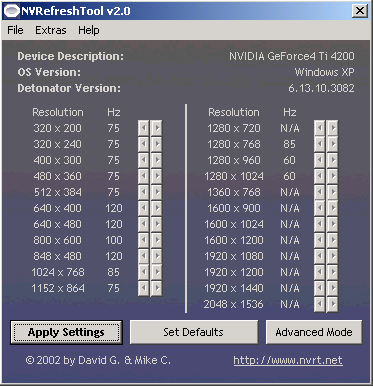The height and width of the screenshot is (388, 373).
Task: Close the NVRefreshTool window
Action: (360, 11)
